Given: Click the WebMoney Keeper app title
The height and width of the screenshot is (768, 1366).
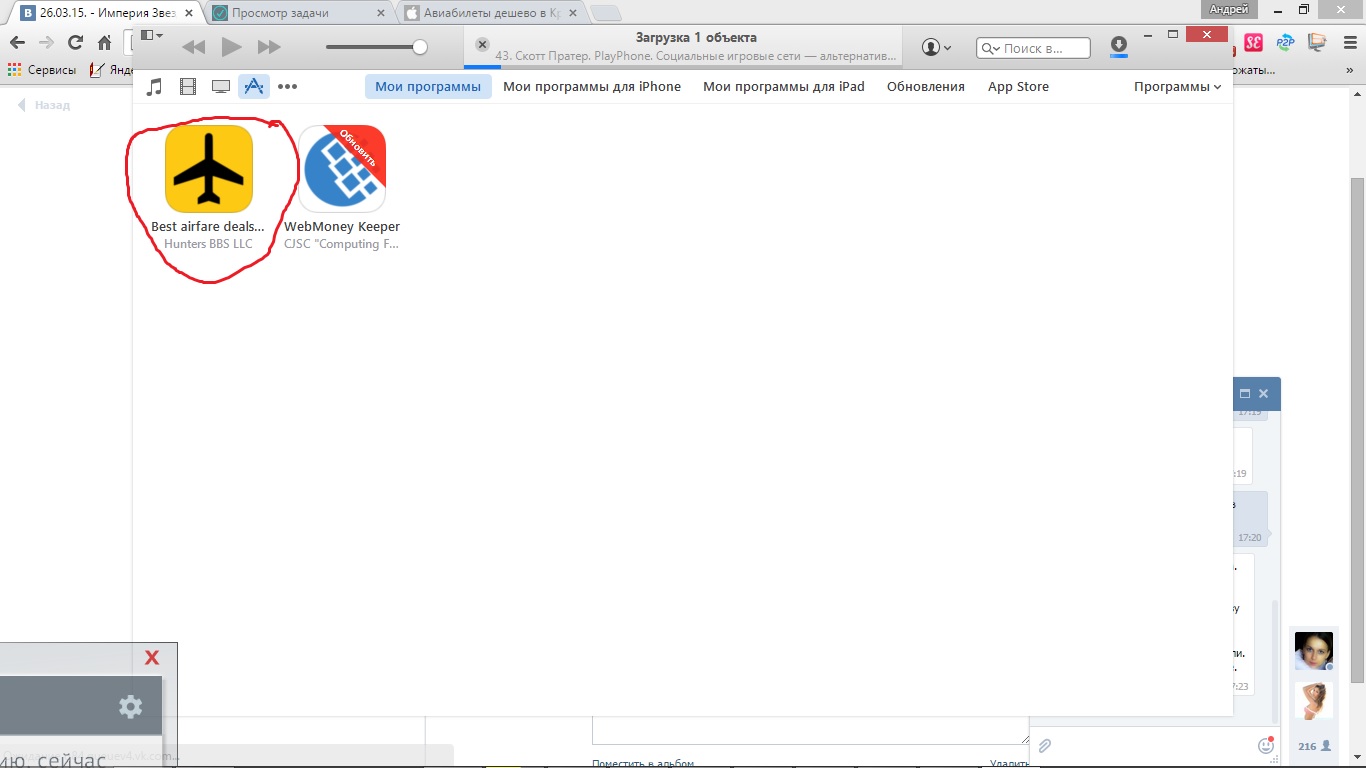Looking at the screenshot, I should tap(342, 227).
